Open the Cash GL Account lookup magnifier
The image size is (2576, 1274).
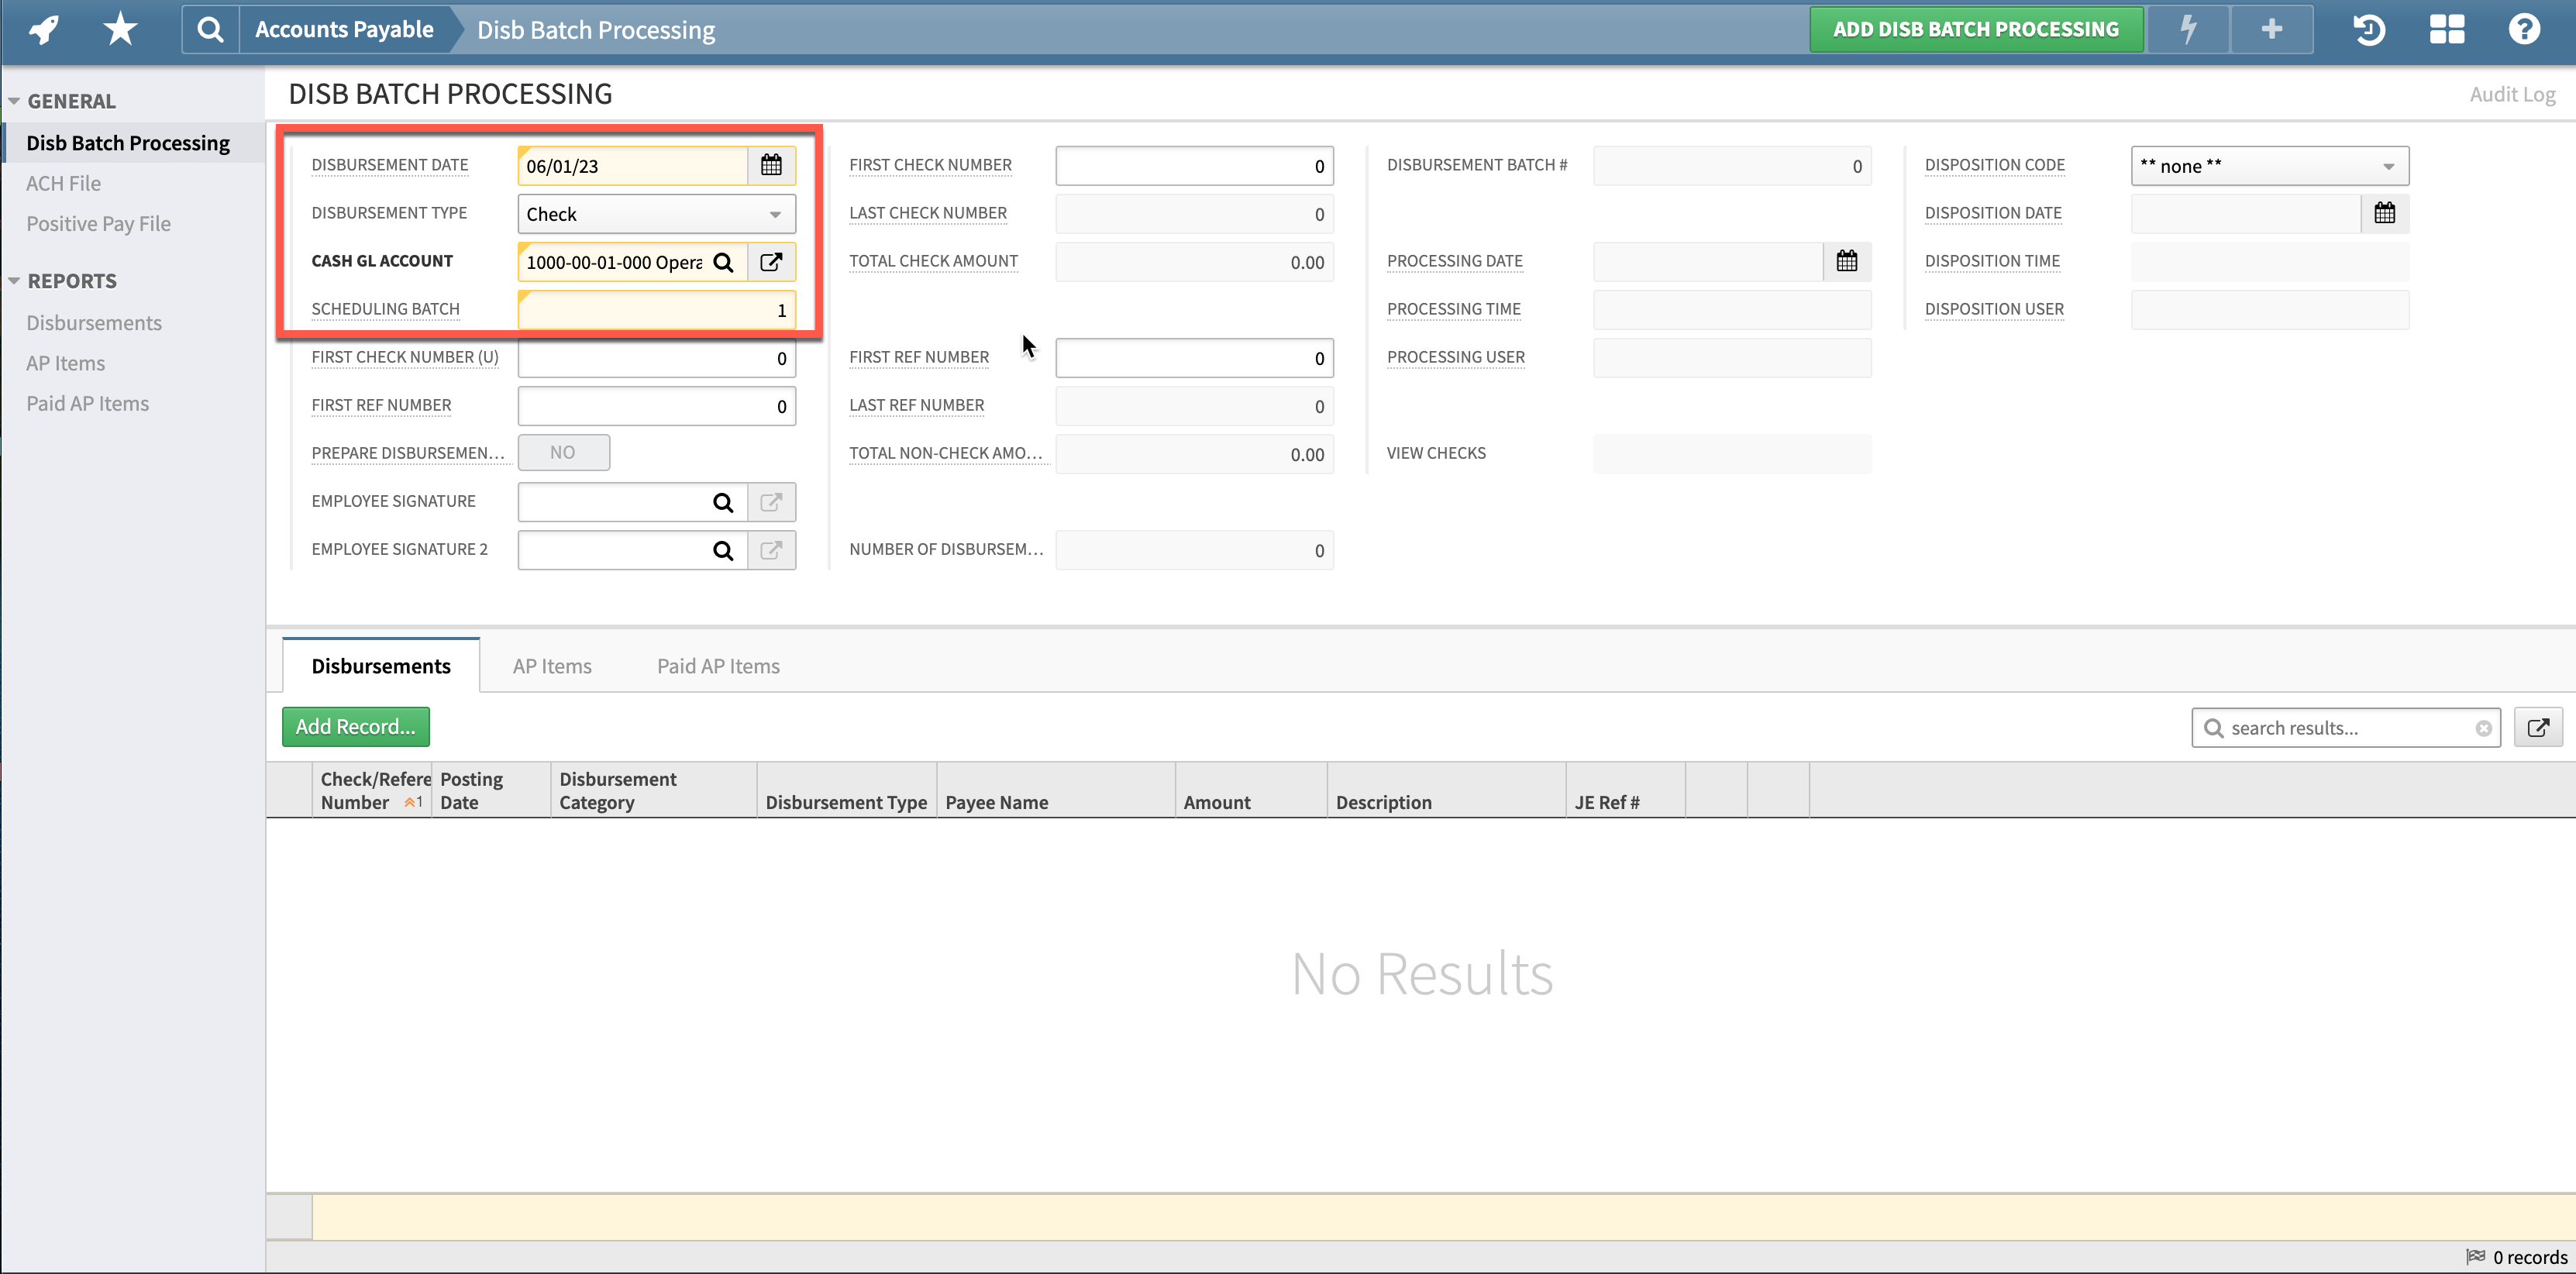pos(724,262)
